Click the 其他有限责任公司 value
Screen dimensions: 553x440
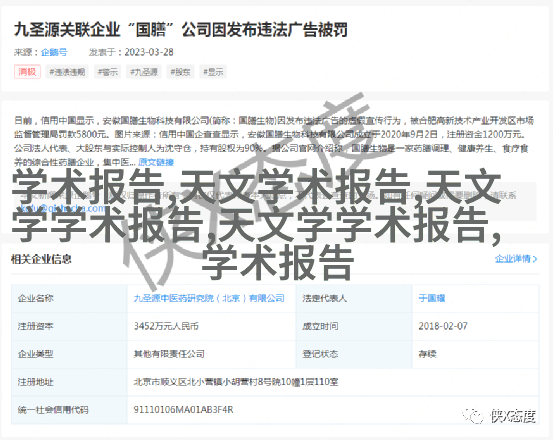[x=169, y=354]
